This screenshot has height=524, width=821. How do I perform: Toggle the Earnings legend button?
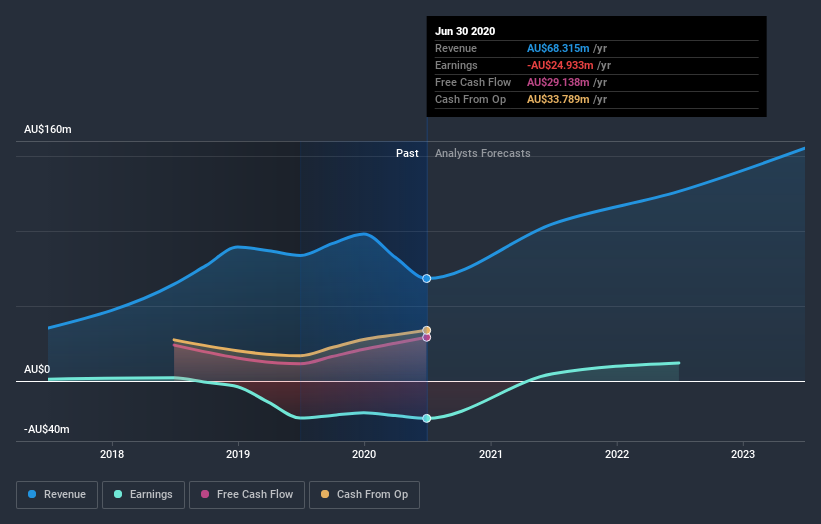[x=143, y=495]
